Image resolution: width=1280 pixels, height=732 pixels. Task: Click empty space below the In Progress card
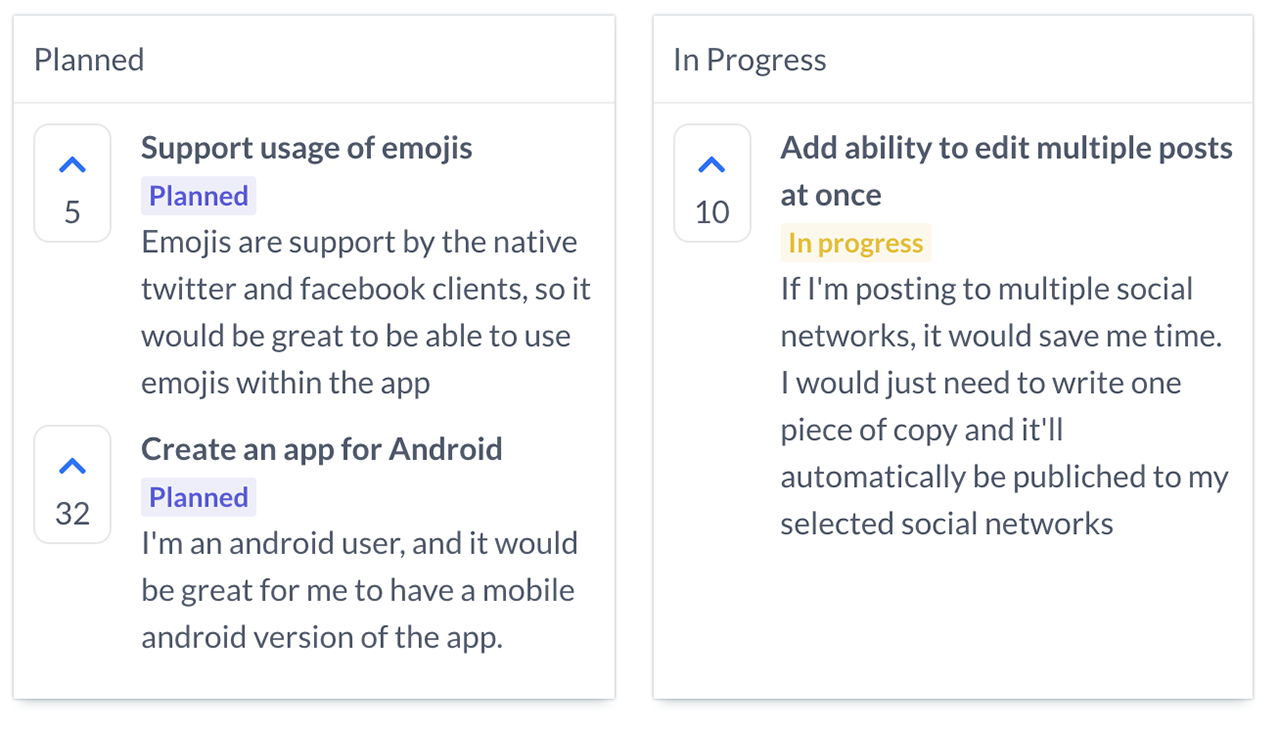pos(952,622)
